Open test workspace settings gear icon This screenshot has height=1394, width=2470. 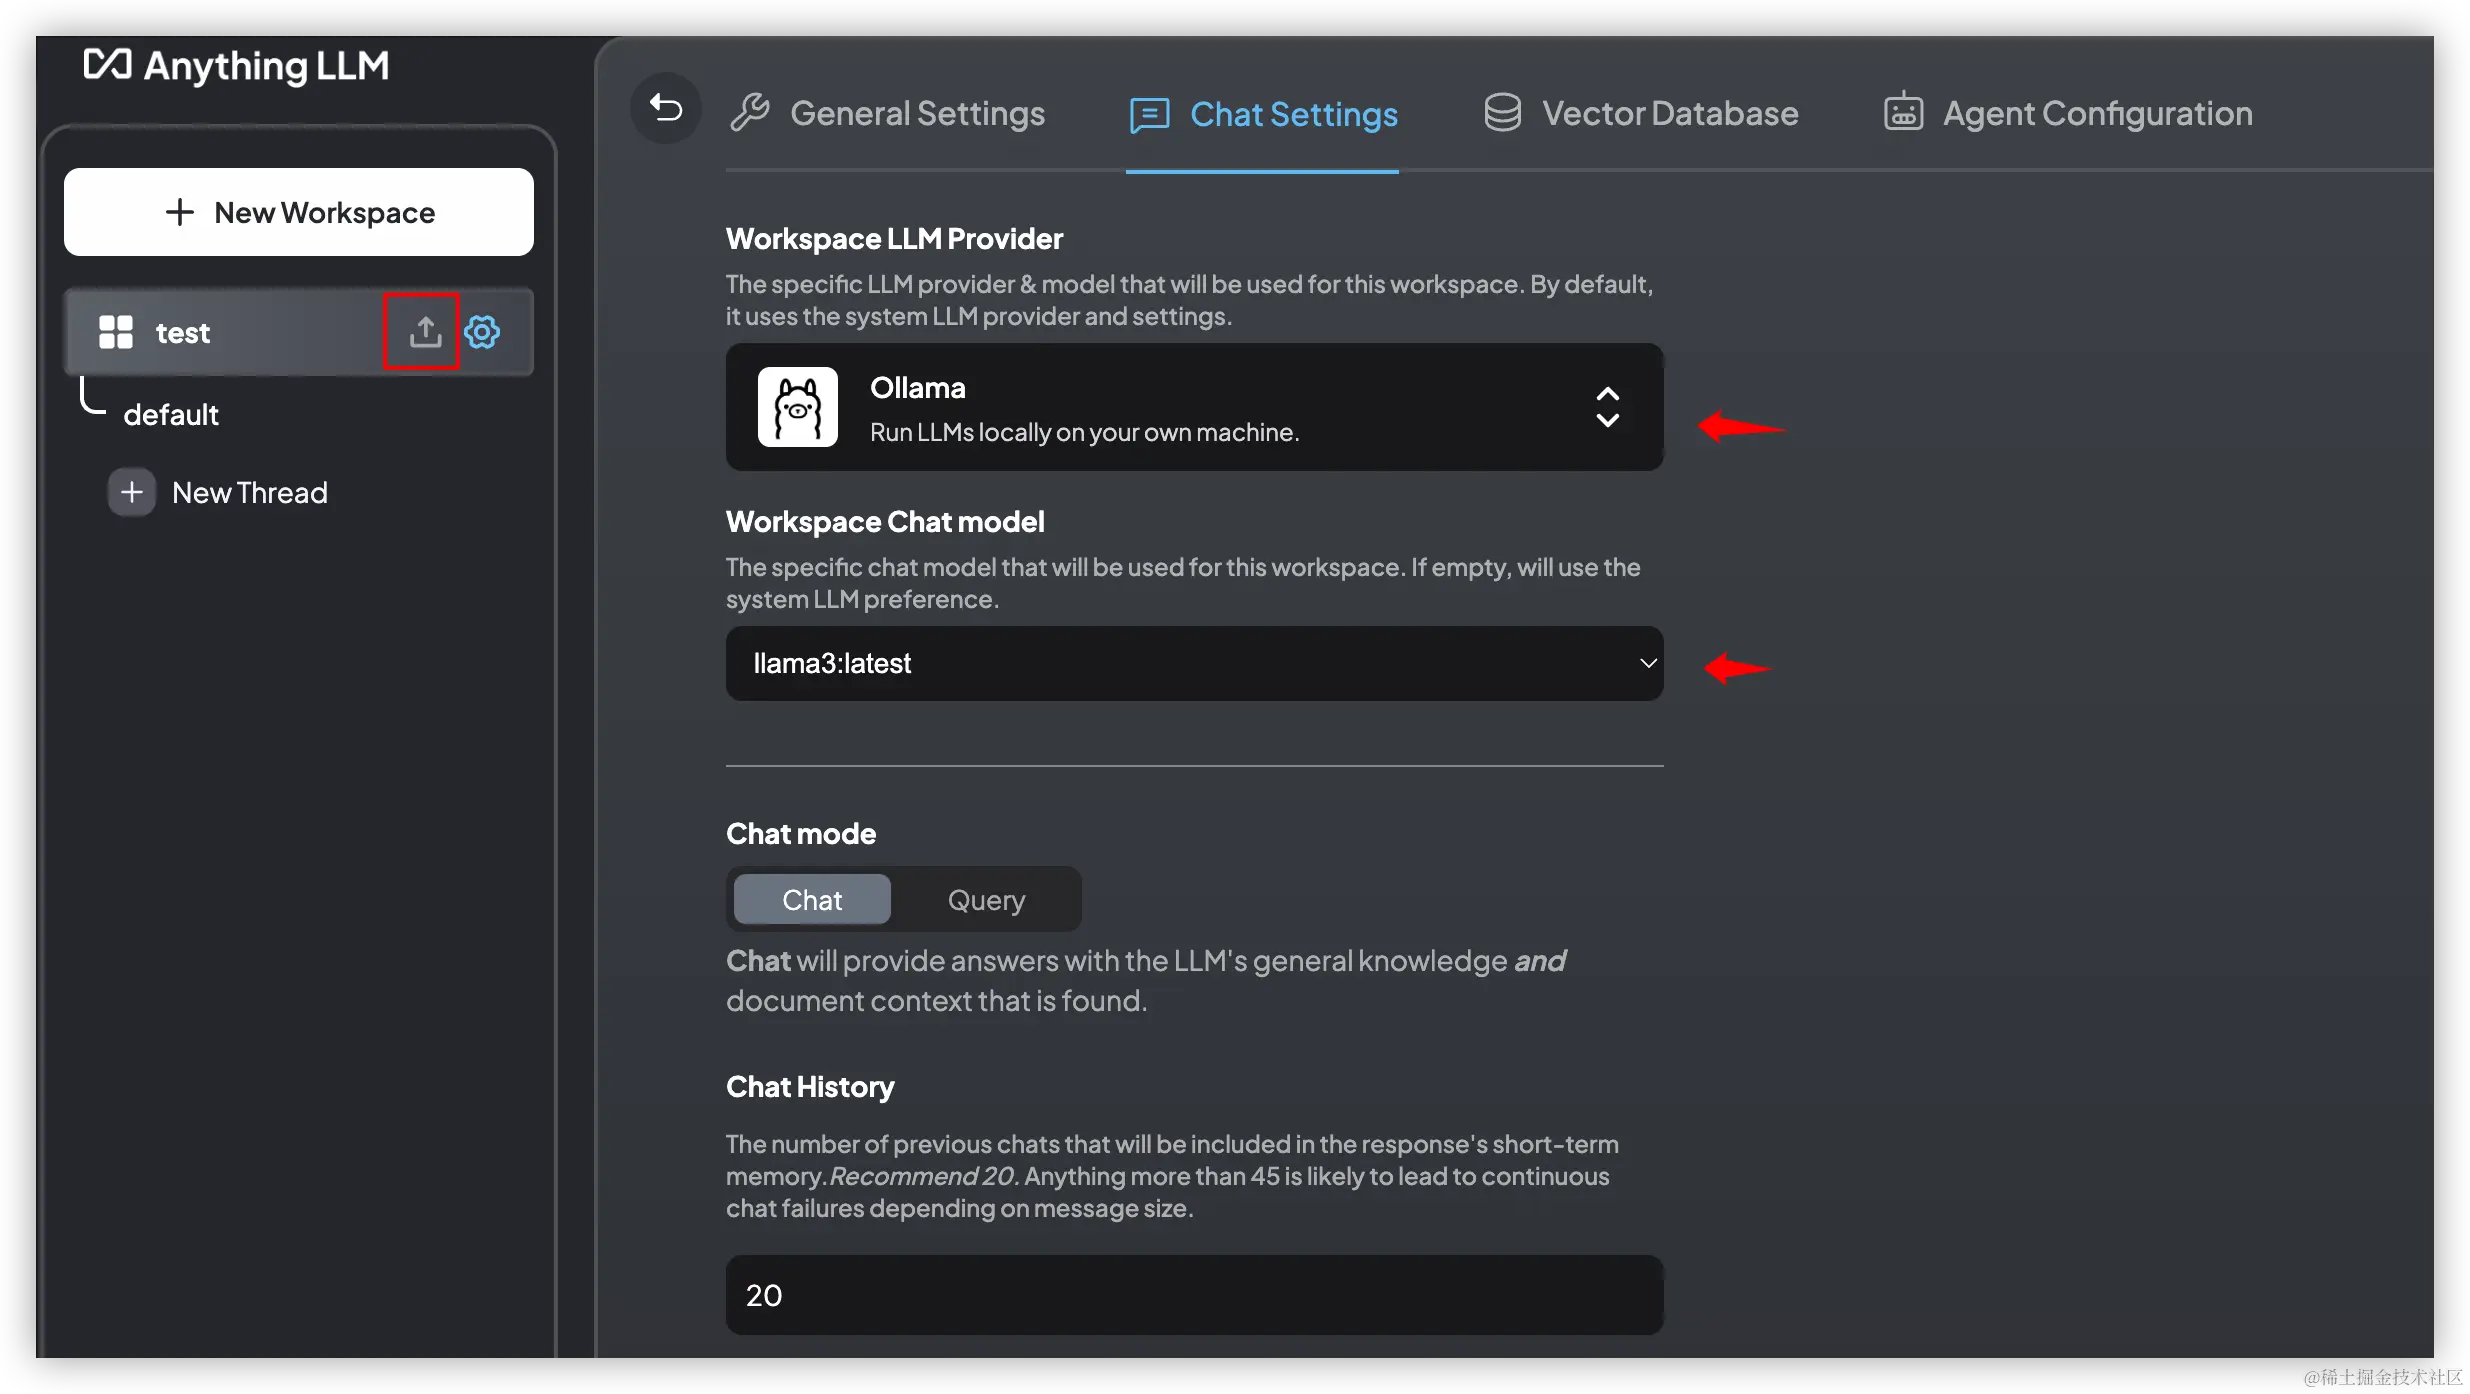482,332
